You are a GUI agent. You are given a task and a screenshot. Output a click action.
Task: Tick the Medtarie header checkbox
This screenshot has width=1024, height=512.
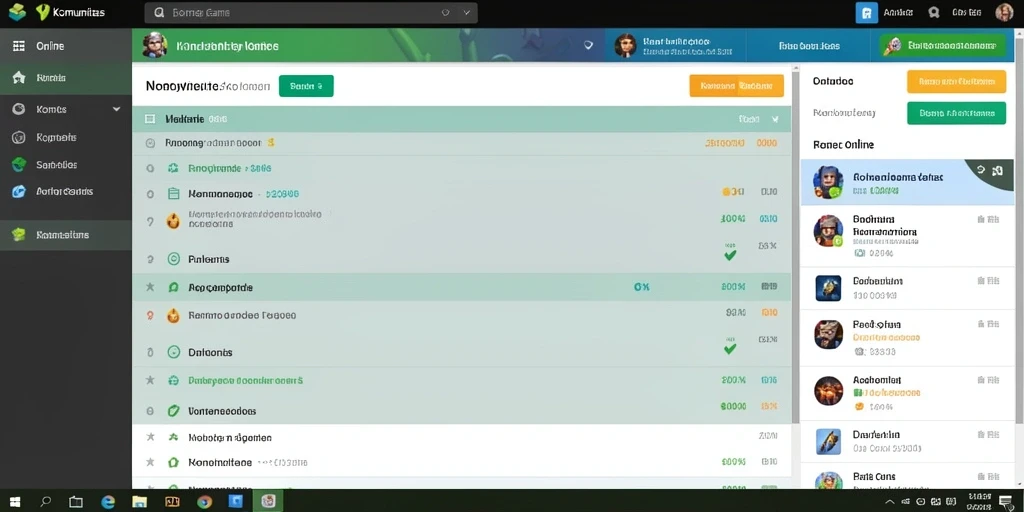pos(150,119)
